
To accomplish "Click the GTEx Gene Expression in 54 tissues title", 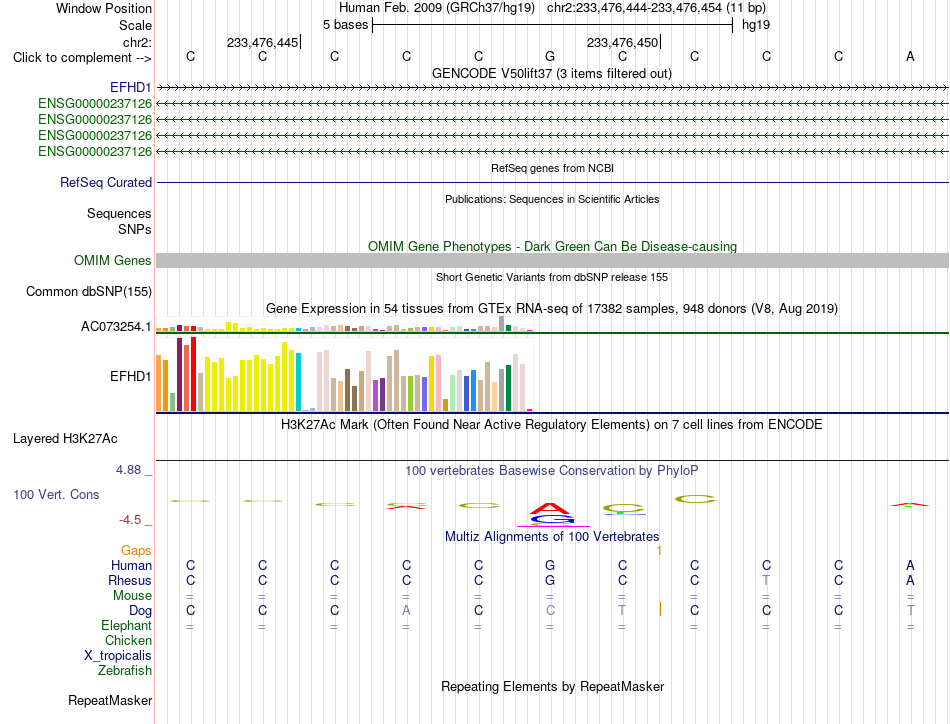I will click(552, 308).
